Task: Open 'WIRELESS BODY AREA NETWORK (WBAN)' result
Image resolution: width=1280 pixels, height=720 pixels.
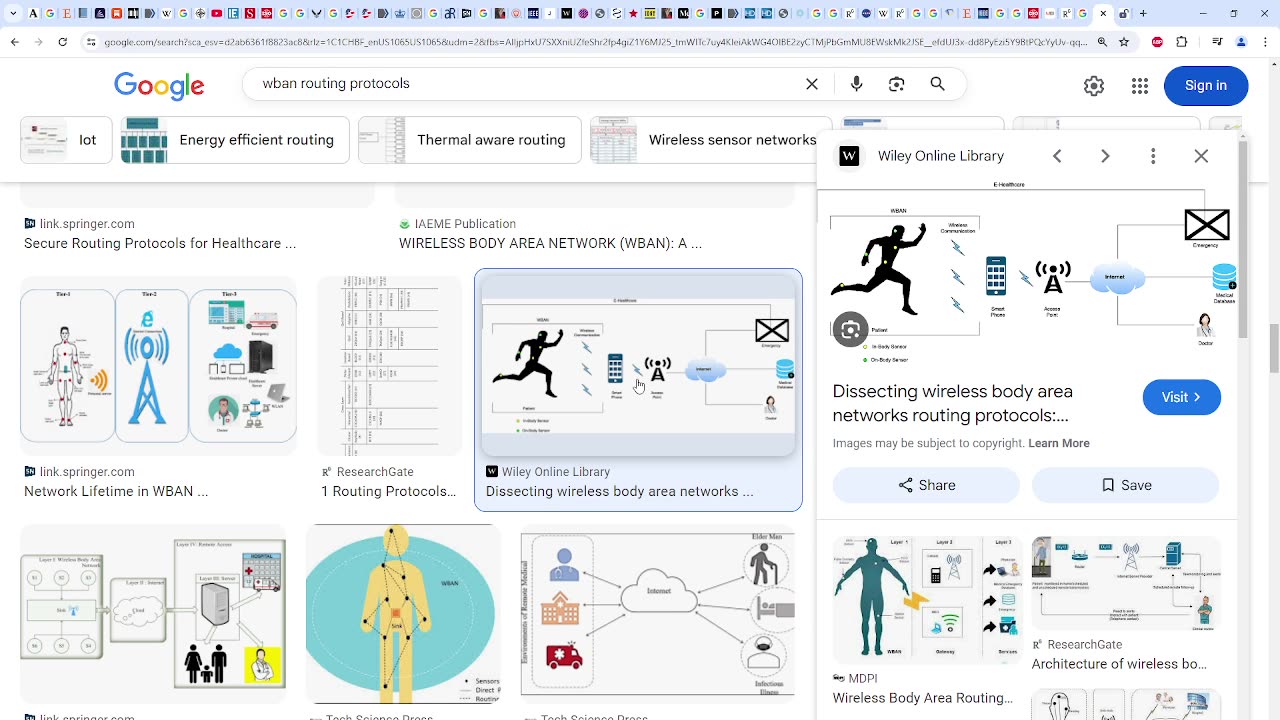Action: pos(551,243)
